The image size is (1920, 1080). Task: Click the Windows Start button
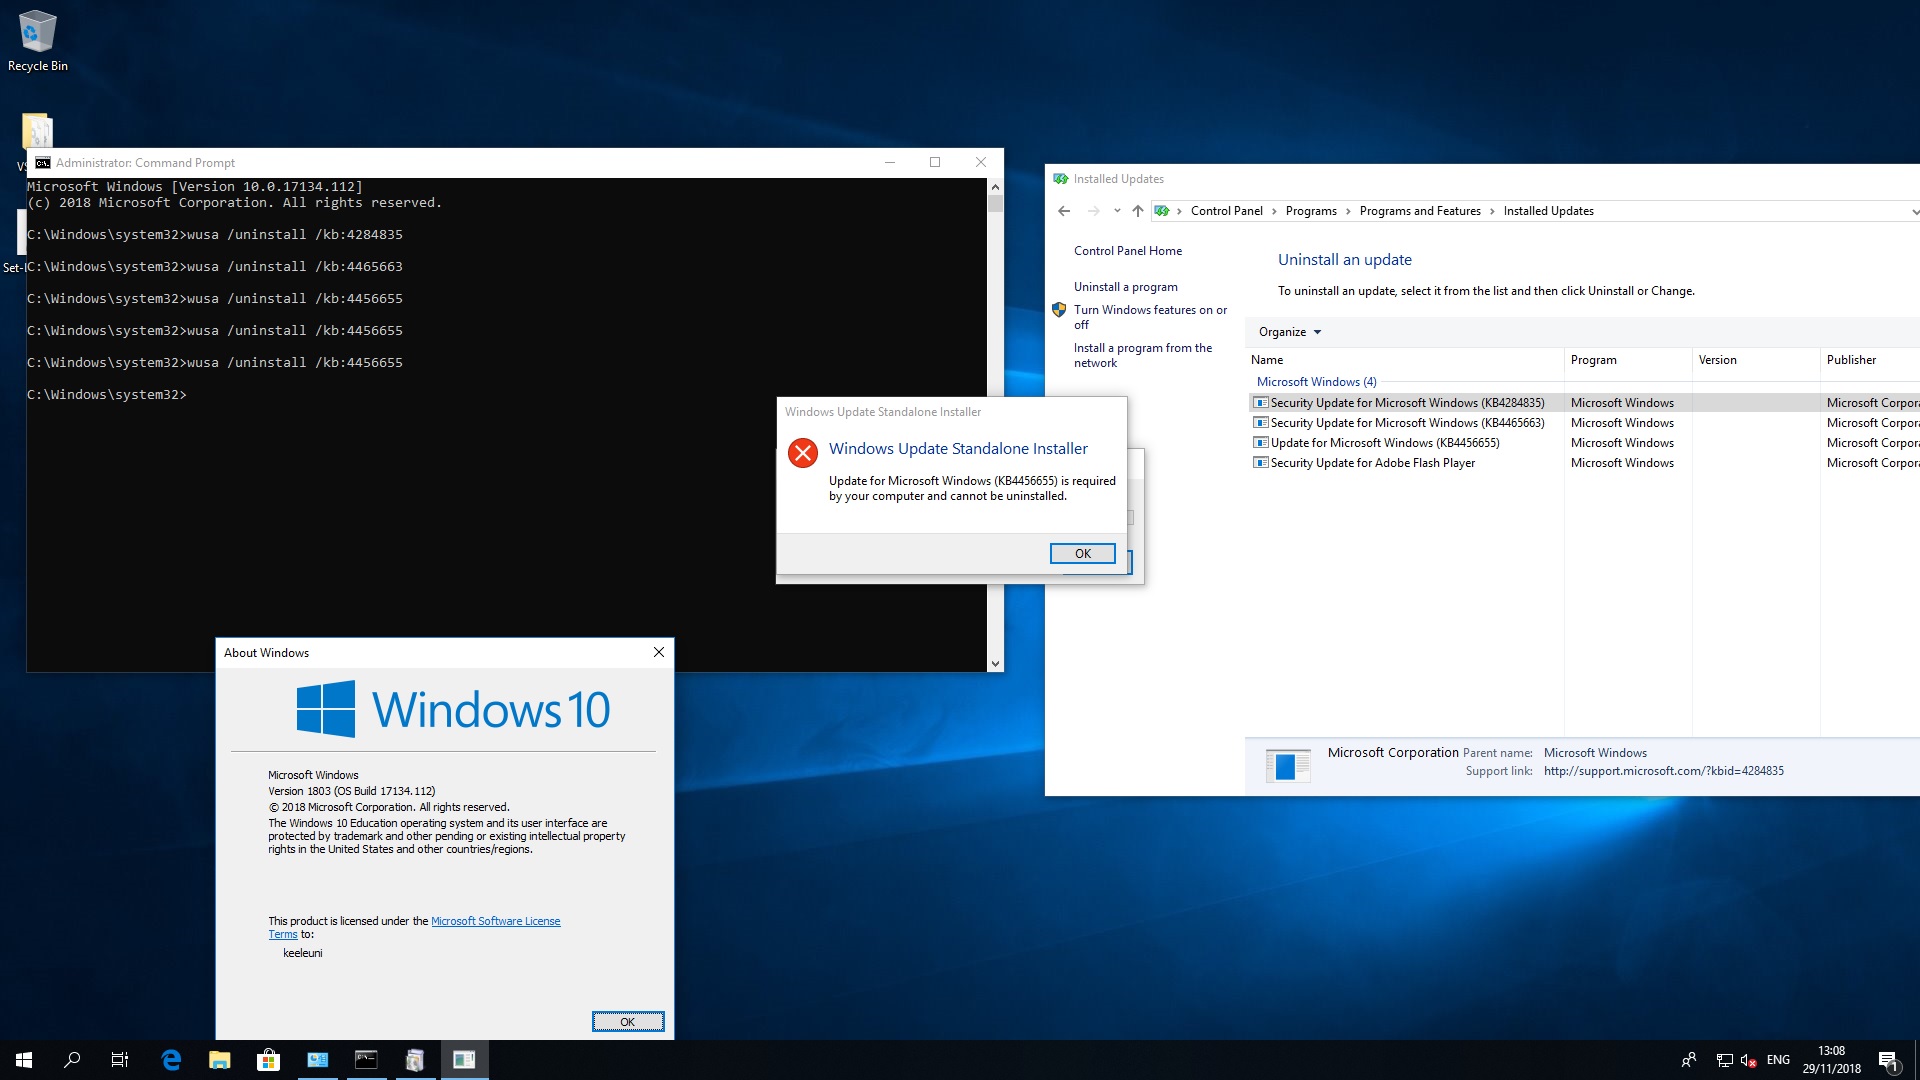[x=24, y=1060]
